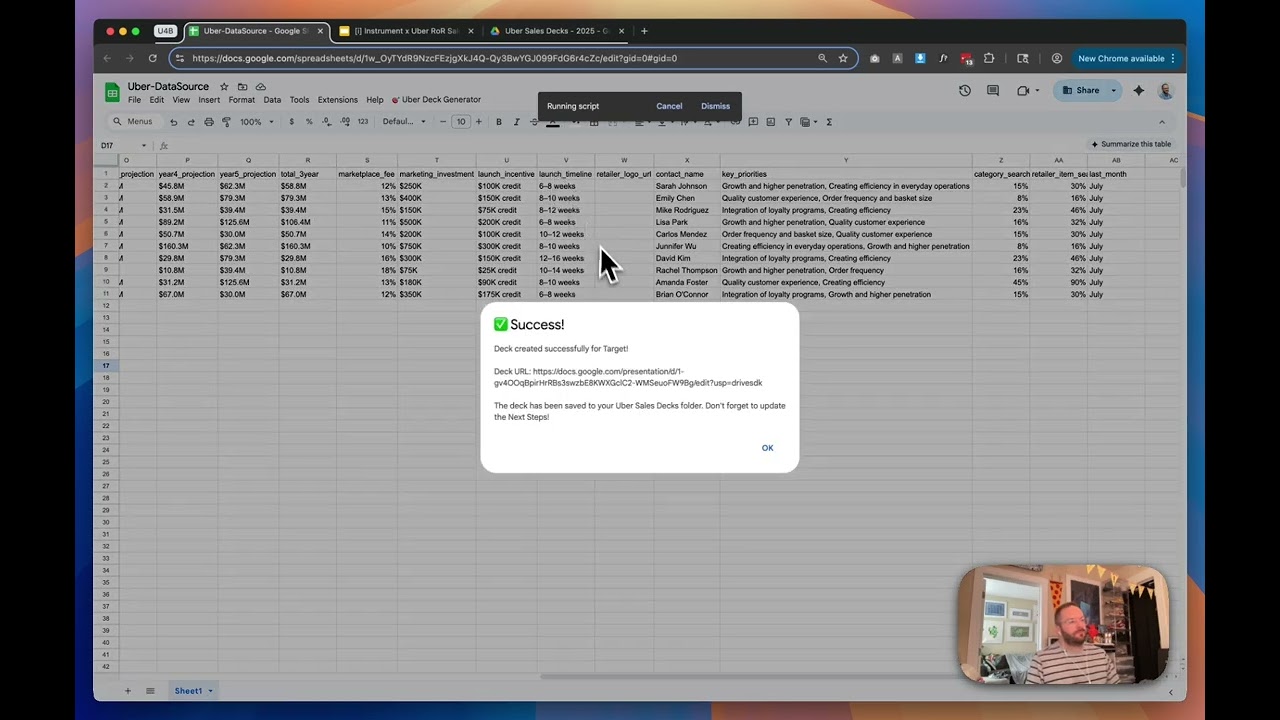The width and height of the screenshot is (1280, 720).
Task: Click decrease decimal places icon
Action: pos(327,122)
